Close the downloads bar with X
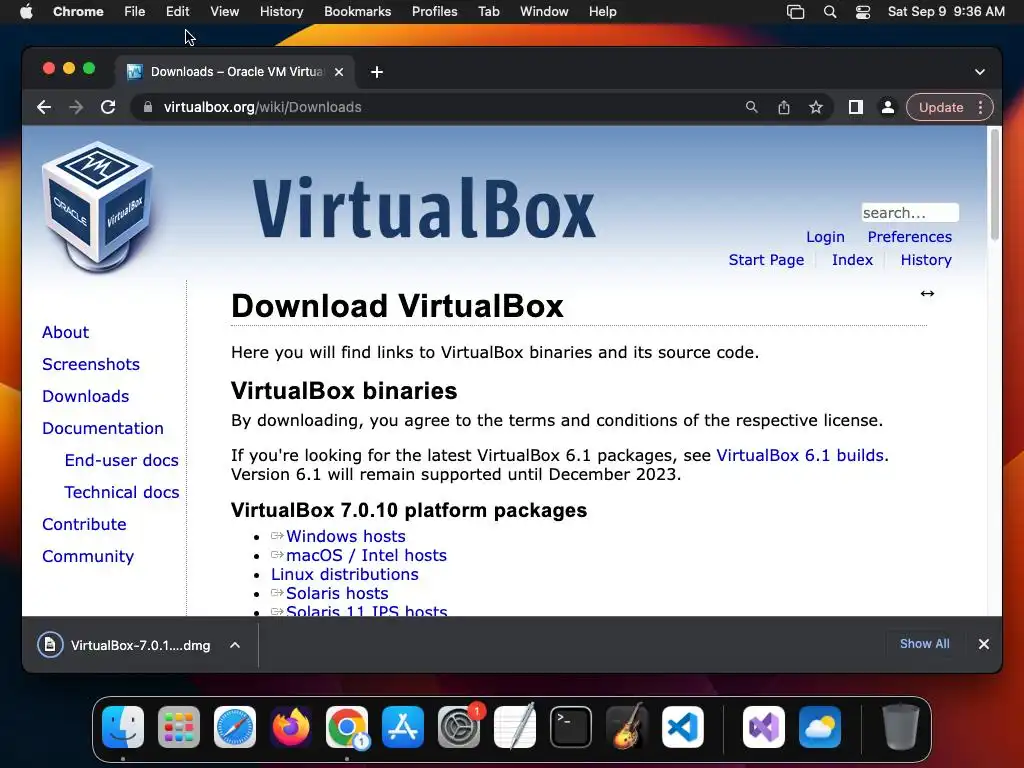The image size is (1024, 768). click(x=984, y=644)
